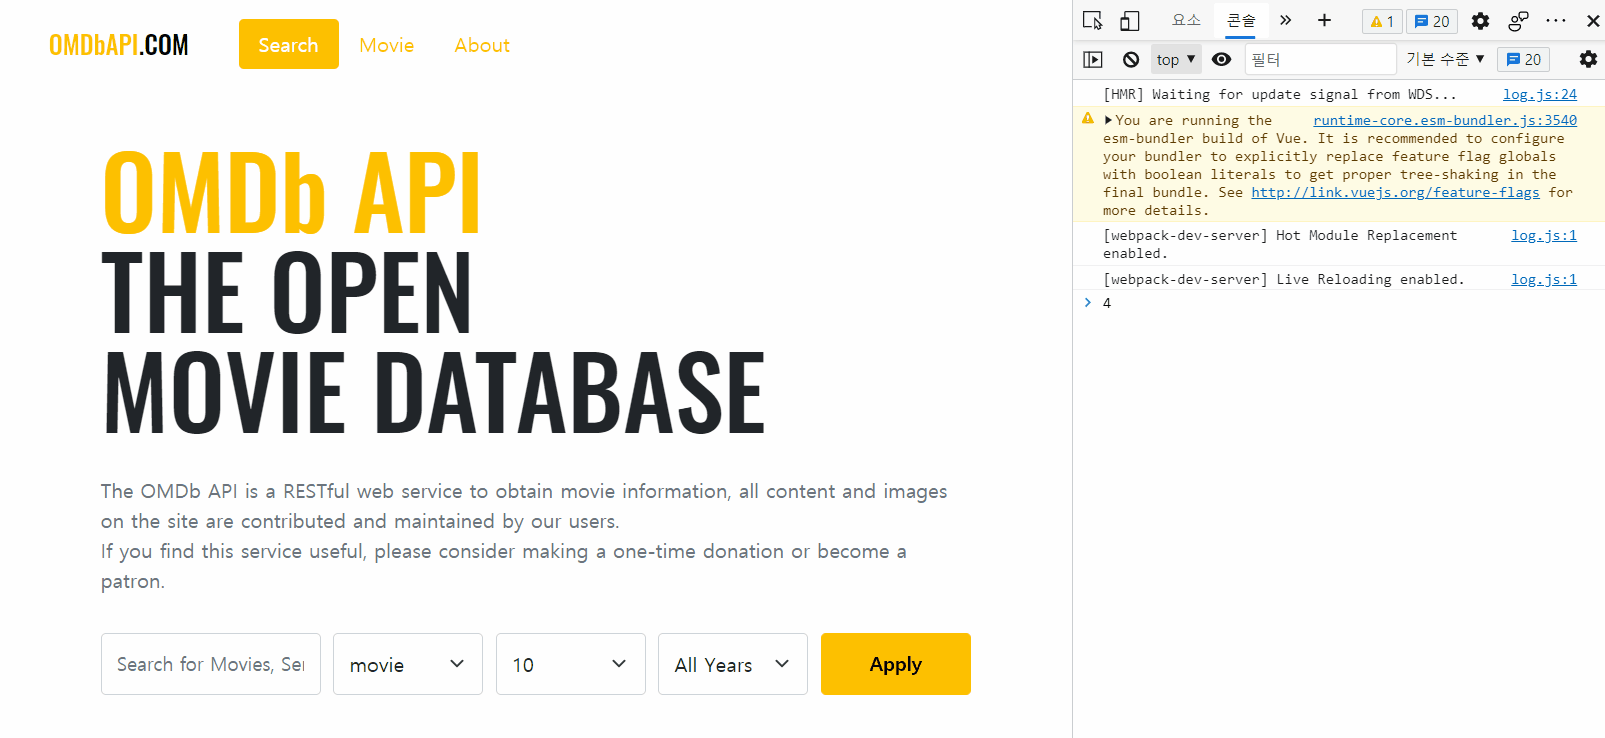The image size is (1605, 738).
Task: Close the DevTools panel
Action: 1593,21
